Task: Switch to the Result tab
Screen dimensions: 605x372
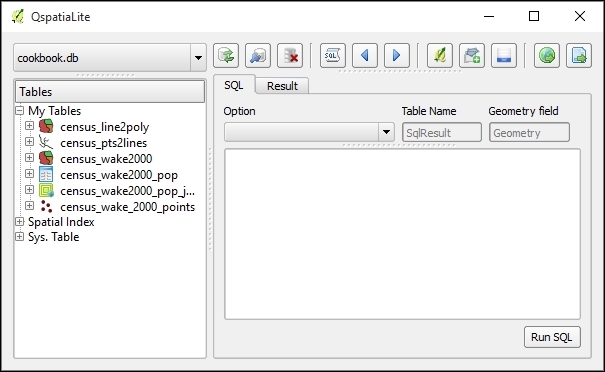Action: (282, 86)
